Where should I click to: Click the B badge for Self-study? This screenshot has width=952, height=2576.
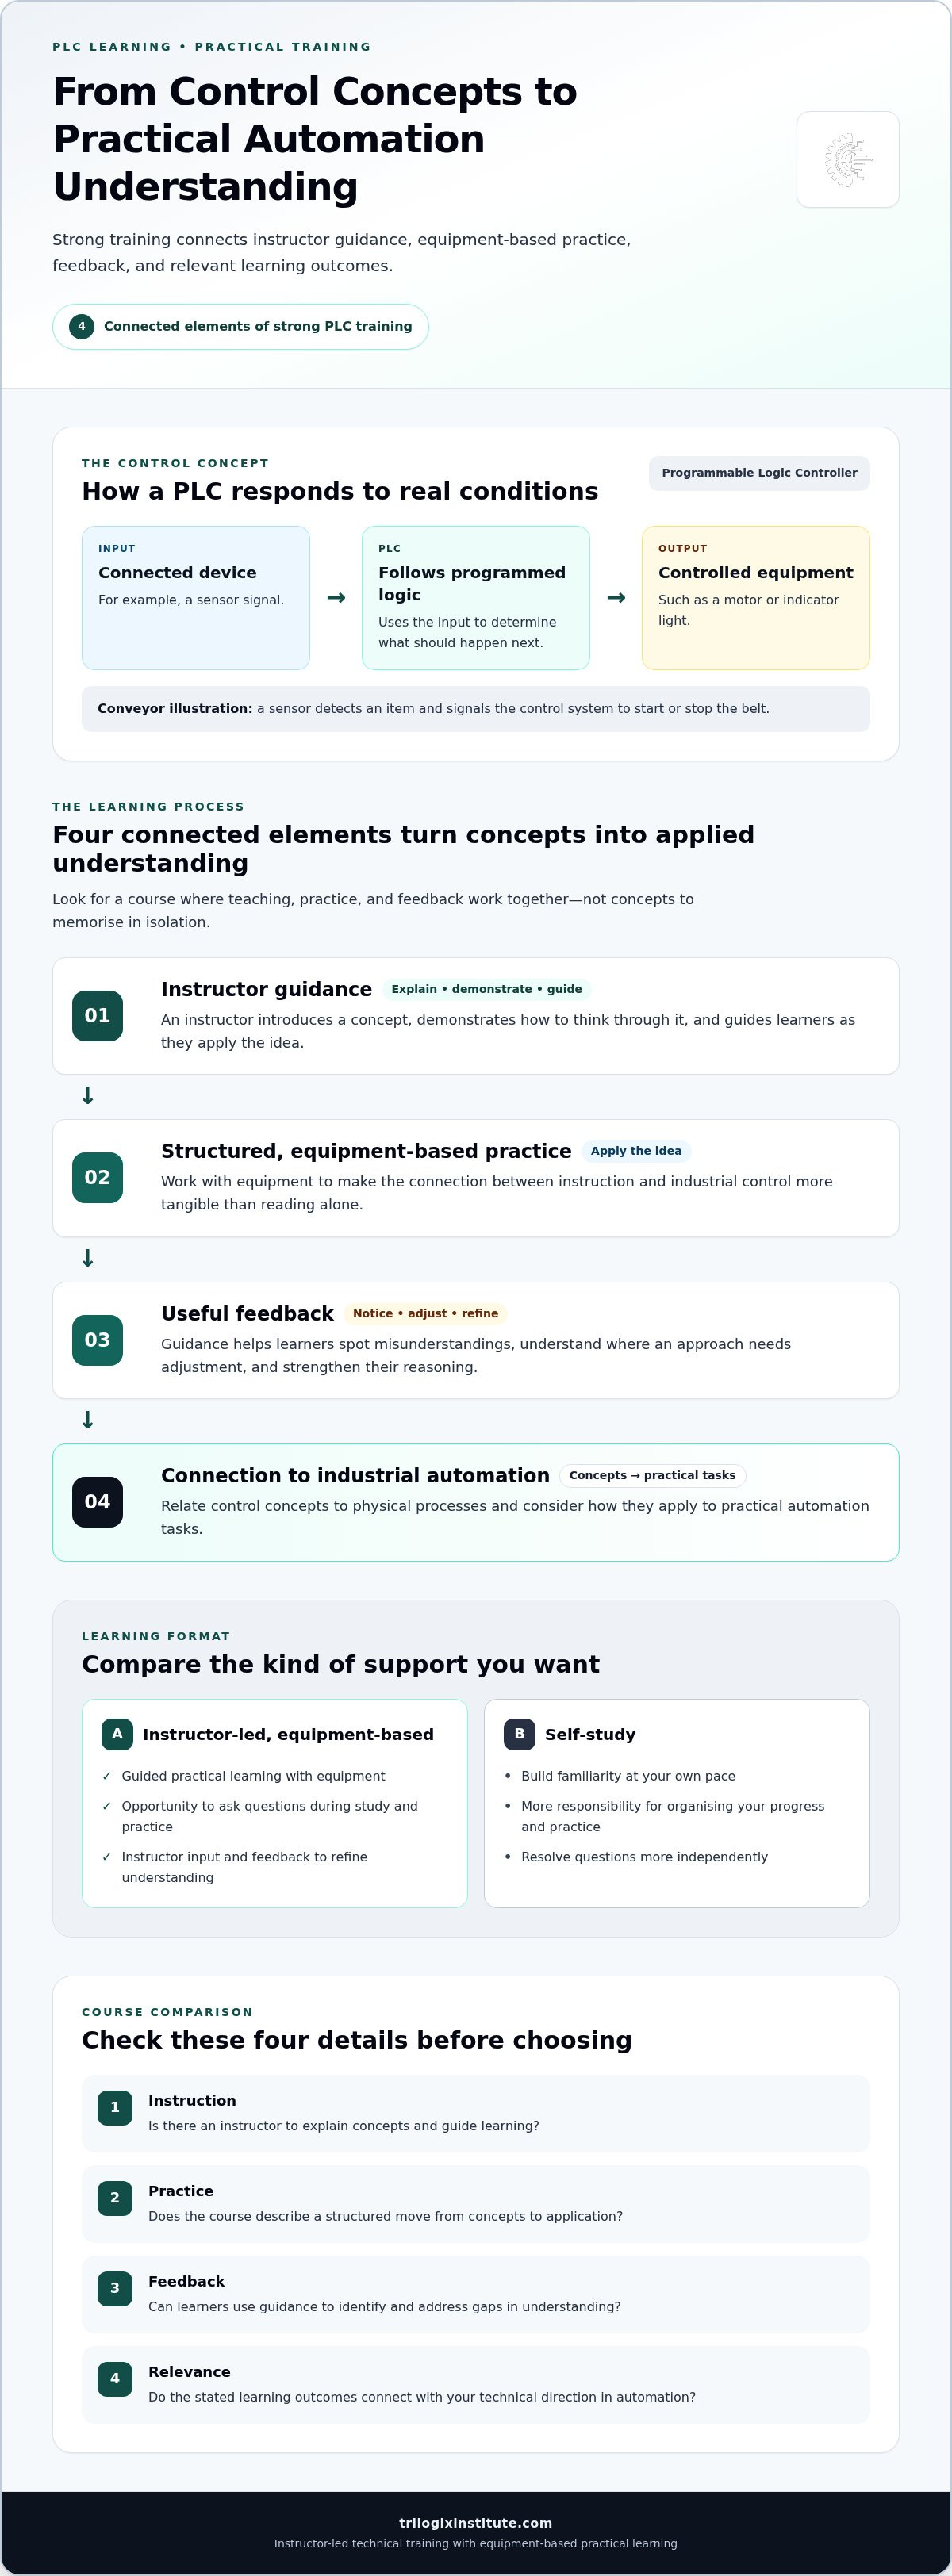click(519, 1733)
